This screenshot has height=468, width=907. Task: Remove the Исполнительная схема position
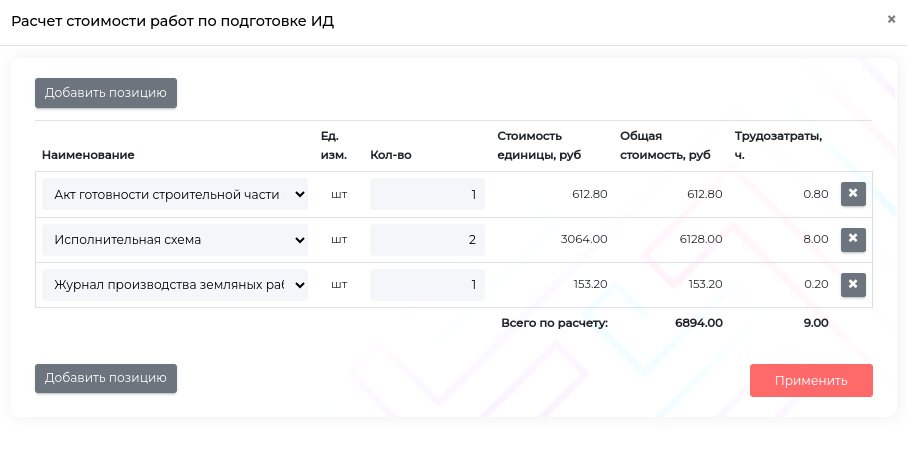[853, 239]
